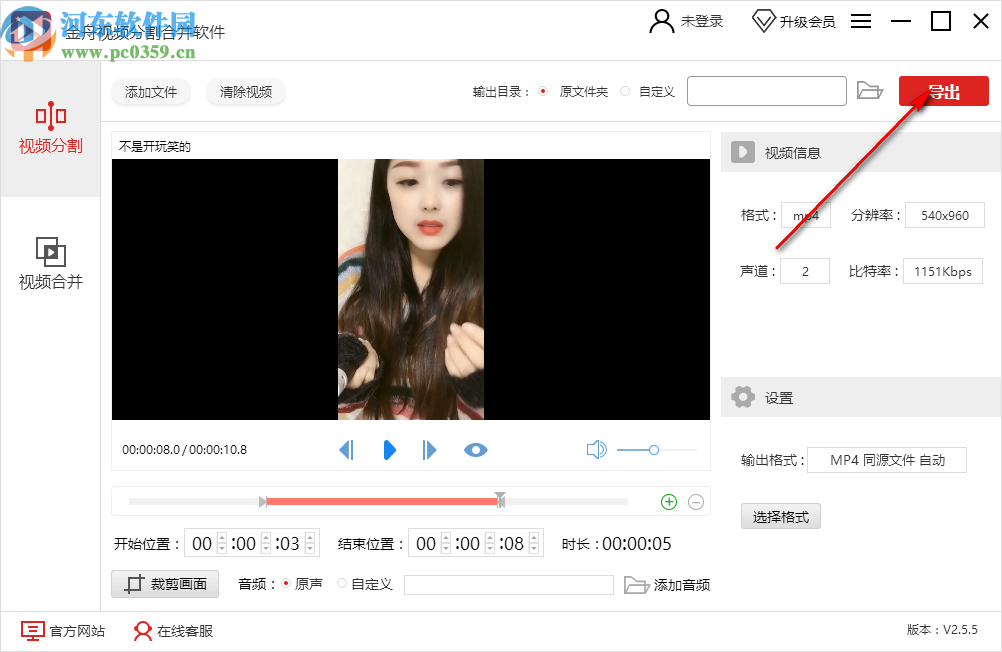Click the timeline zoom-in plus icon

tap(668, 501)
